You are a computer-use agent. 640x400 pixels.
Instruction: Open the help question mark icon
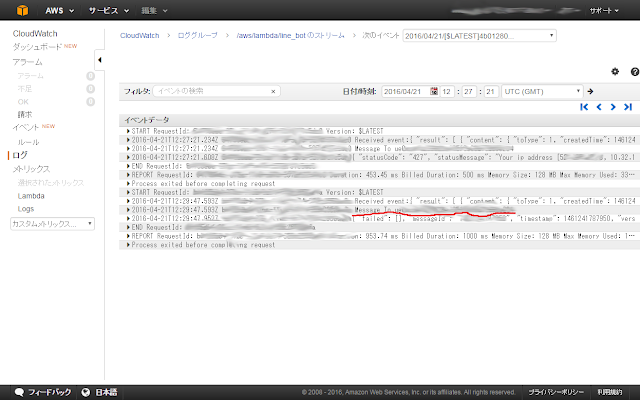click(635, 72)
